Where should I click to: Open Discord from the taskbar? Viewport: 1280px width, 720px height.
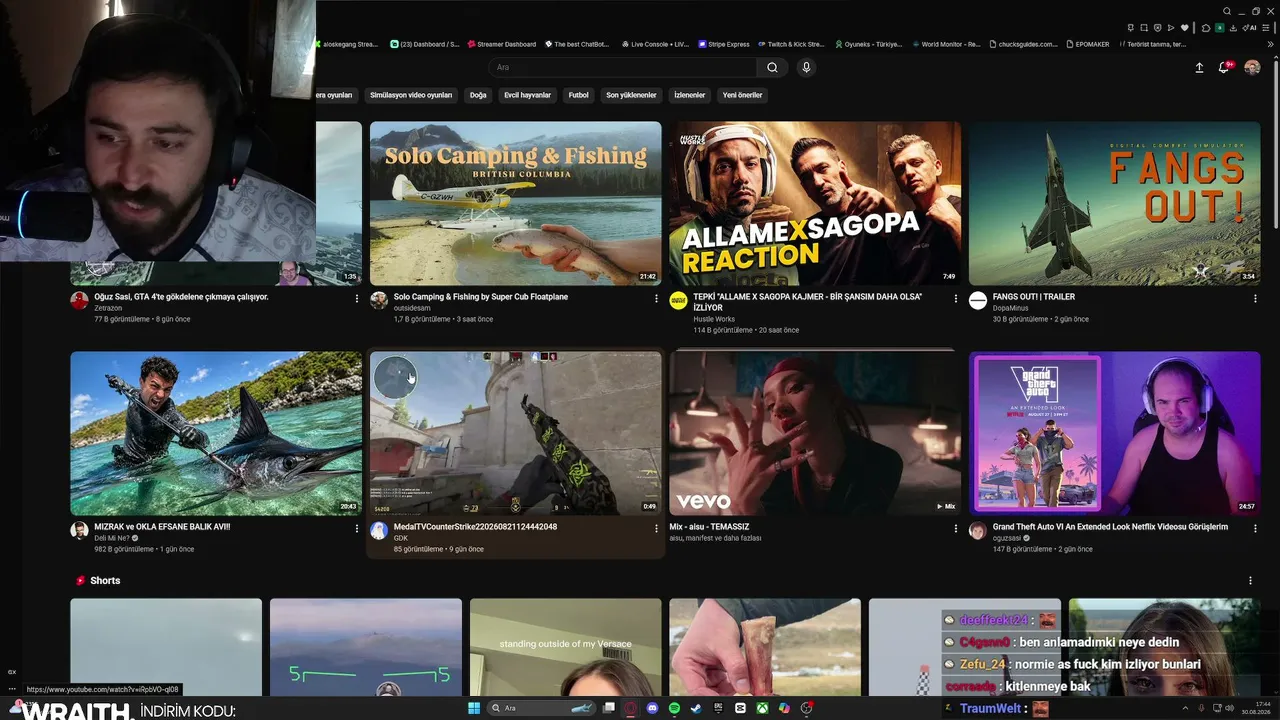tap(653, 708)
